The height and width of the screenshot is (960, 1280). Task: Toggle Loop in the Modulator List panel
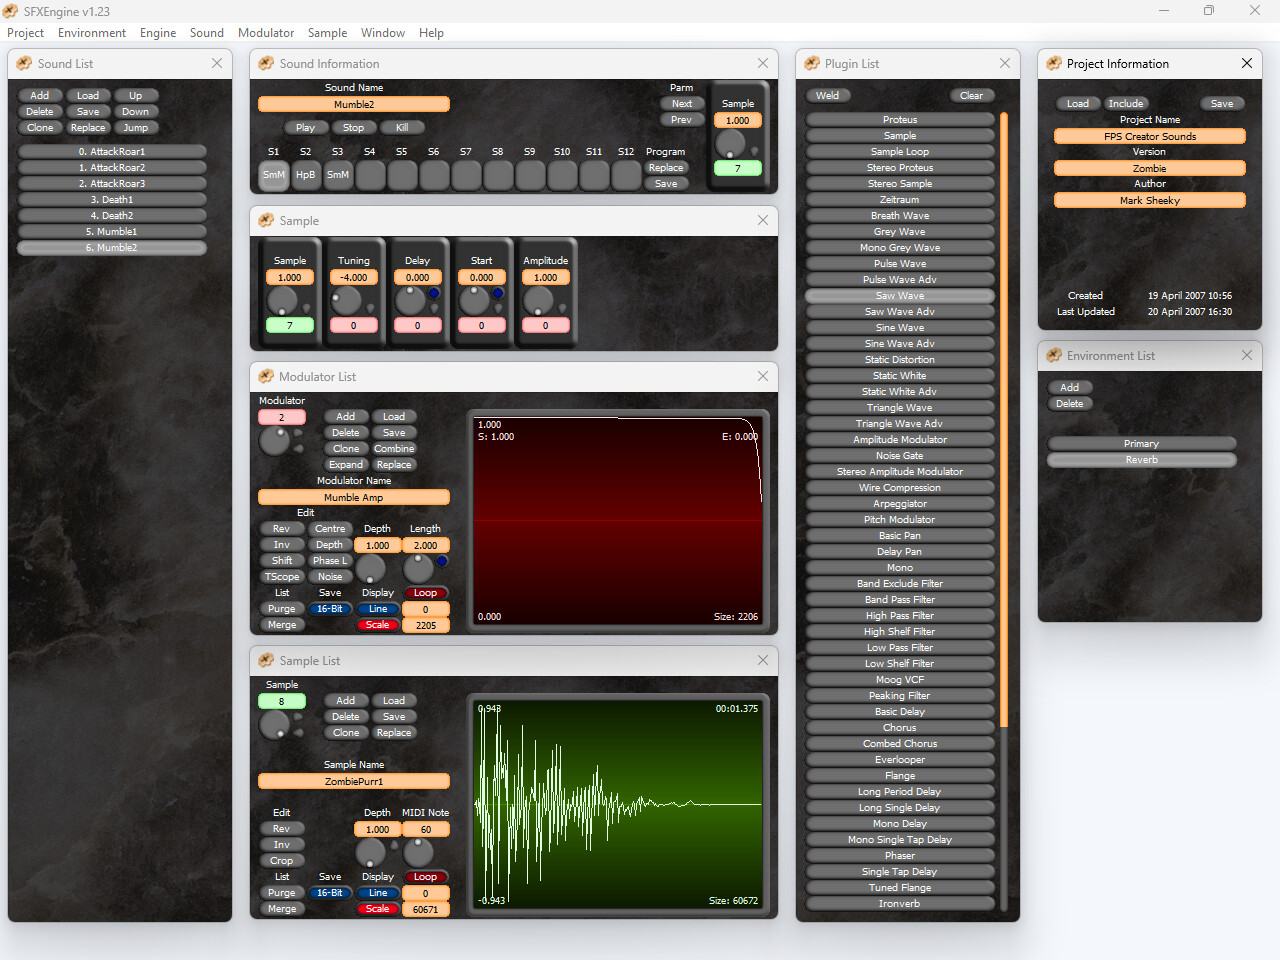point(425,593)
